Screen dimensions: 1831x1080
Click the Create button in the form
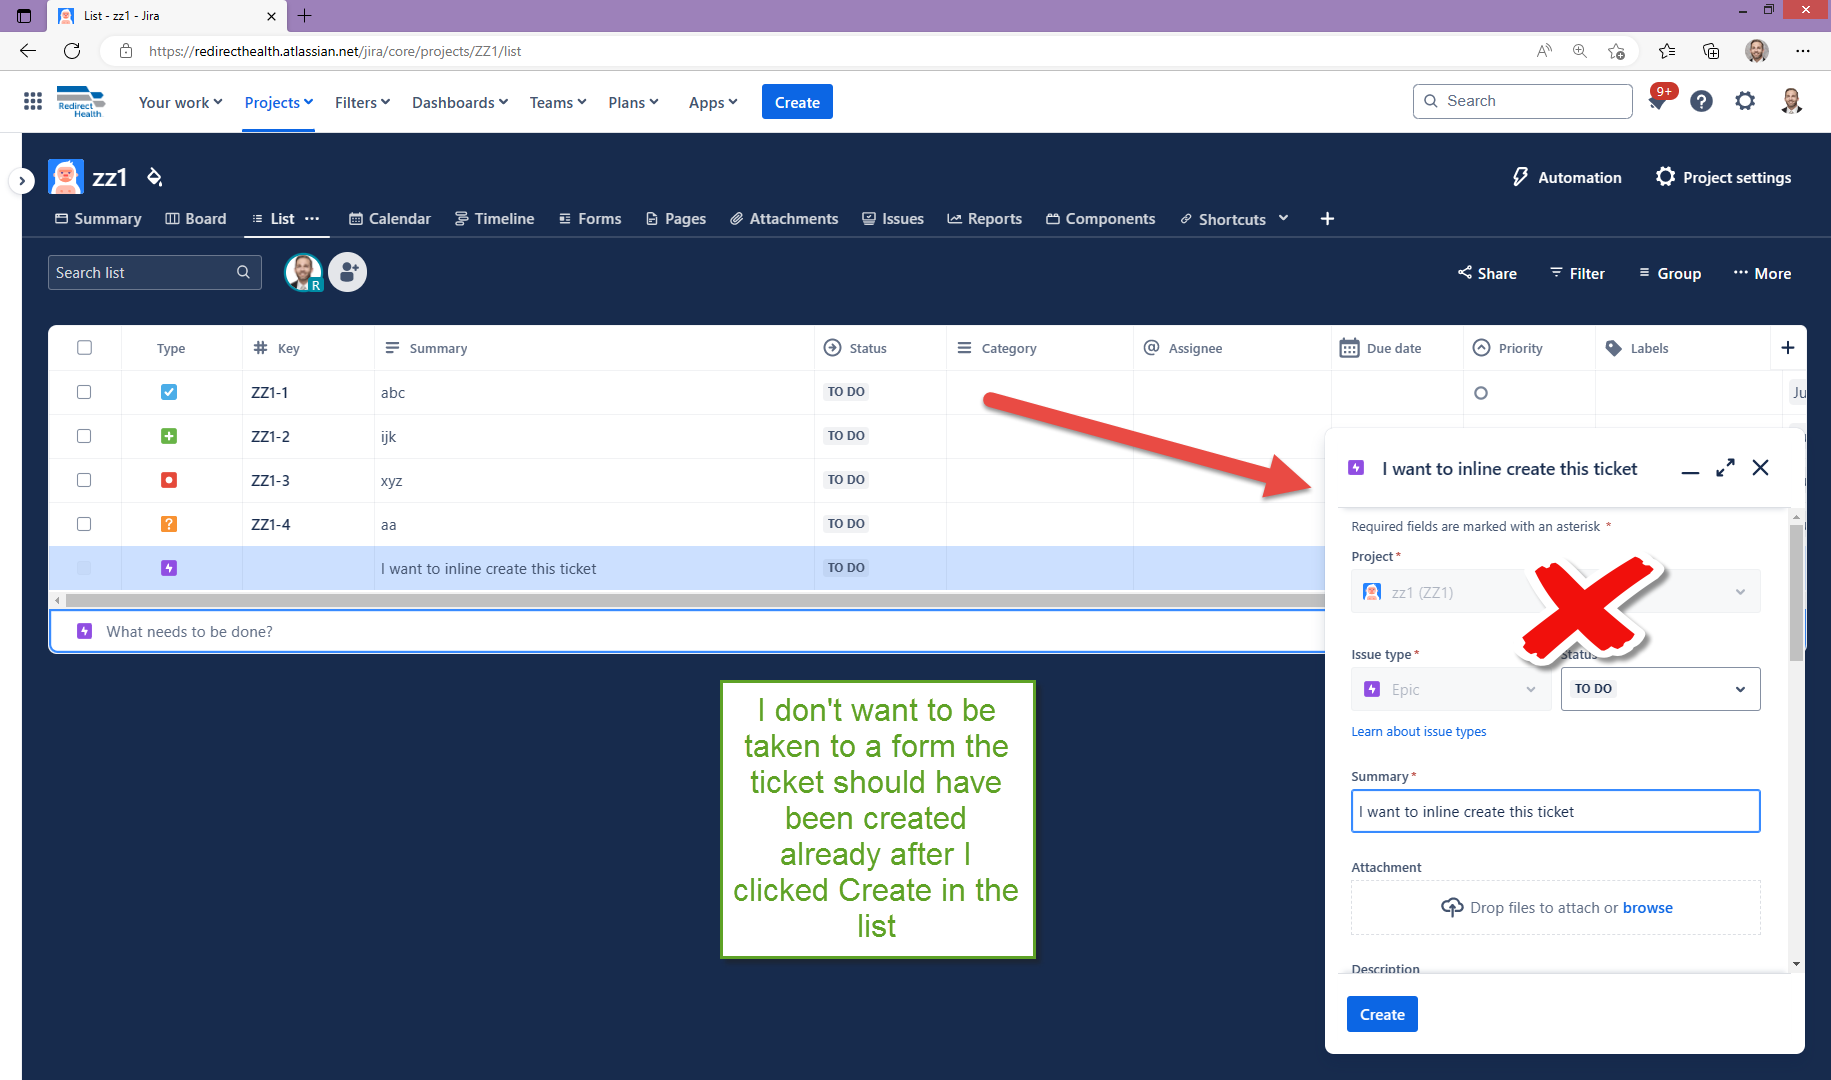1382,1014
